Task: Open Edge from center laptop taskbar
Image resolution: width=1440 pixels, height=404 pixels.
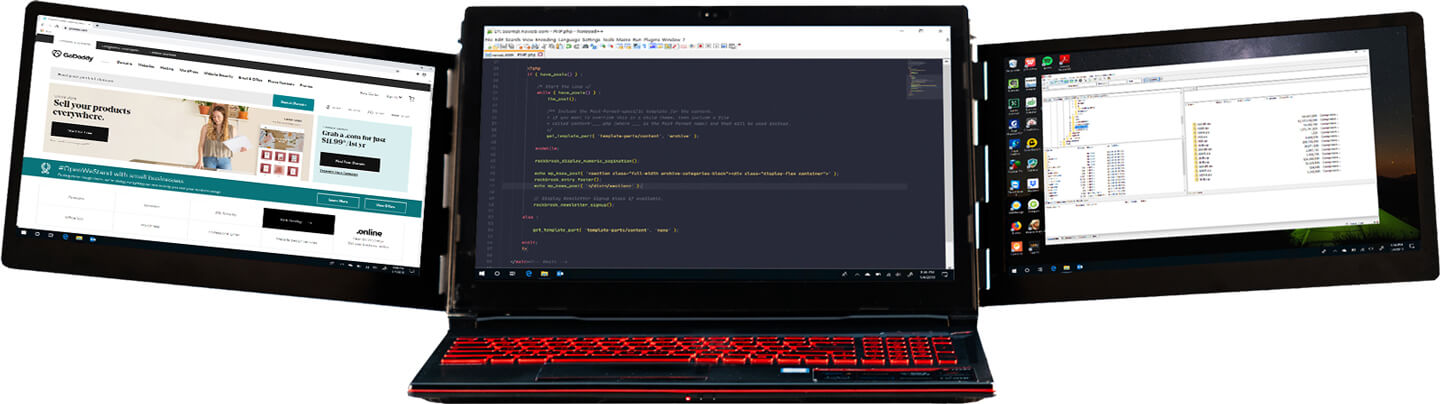Action: [529, 274]
